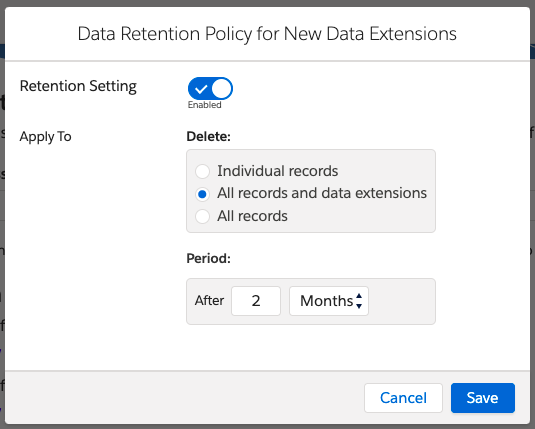This screenshot has height=429, width=535.
Task: Click the After label beside the number field
Action: [x=209, y=301]
